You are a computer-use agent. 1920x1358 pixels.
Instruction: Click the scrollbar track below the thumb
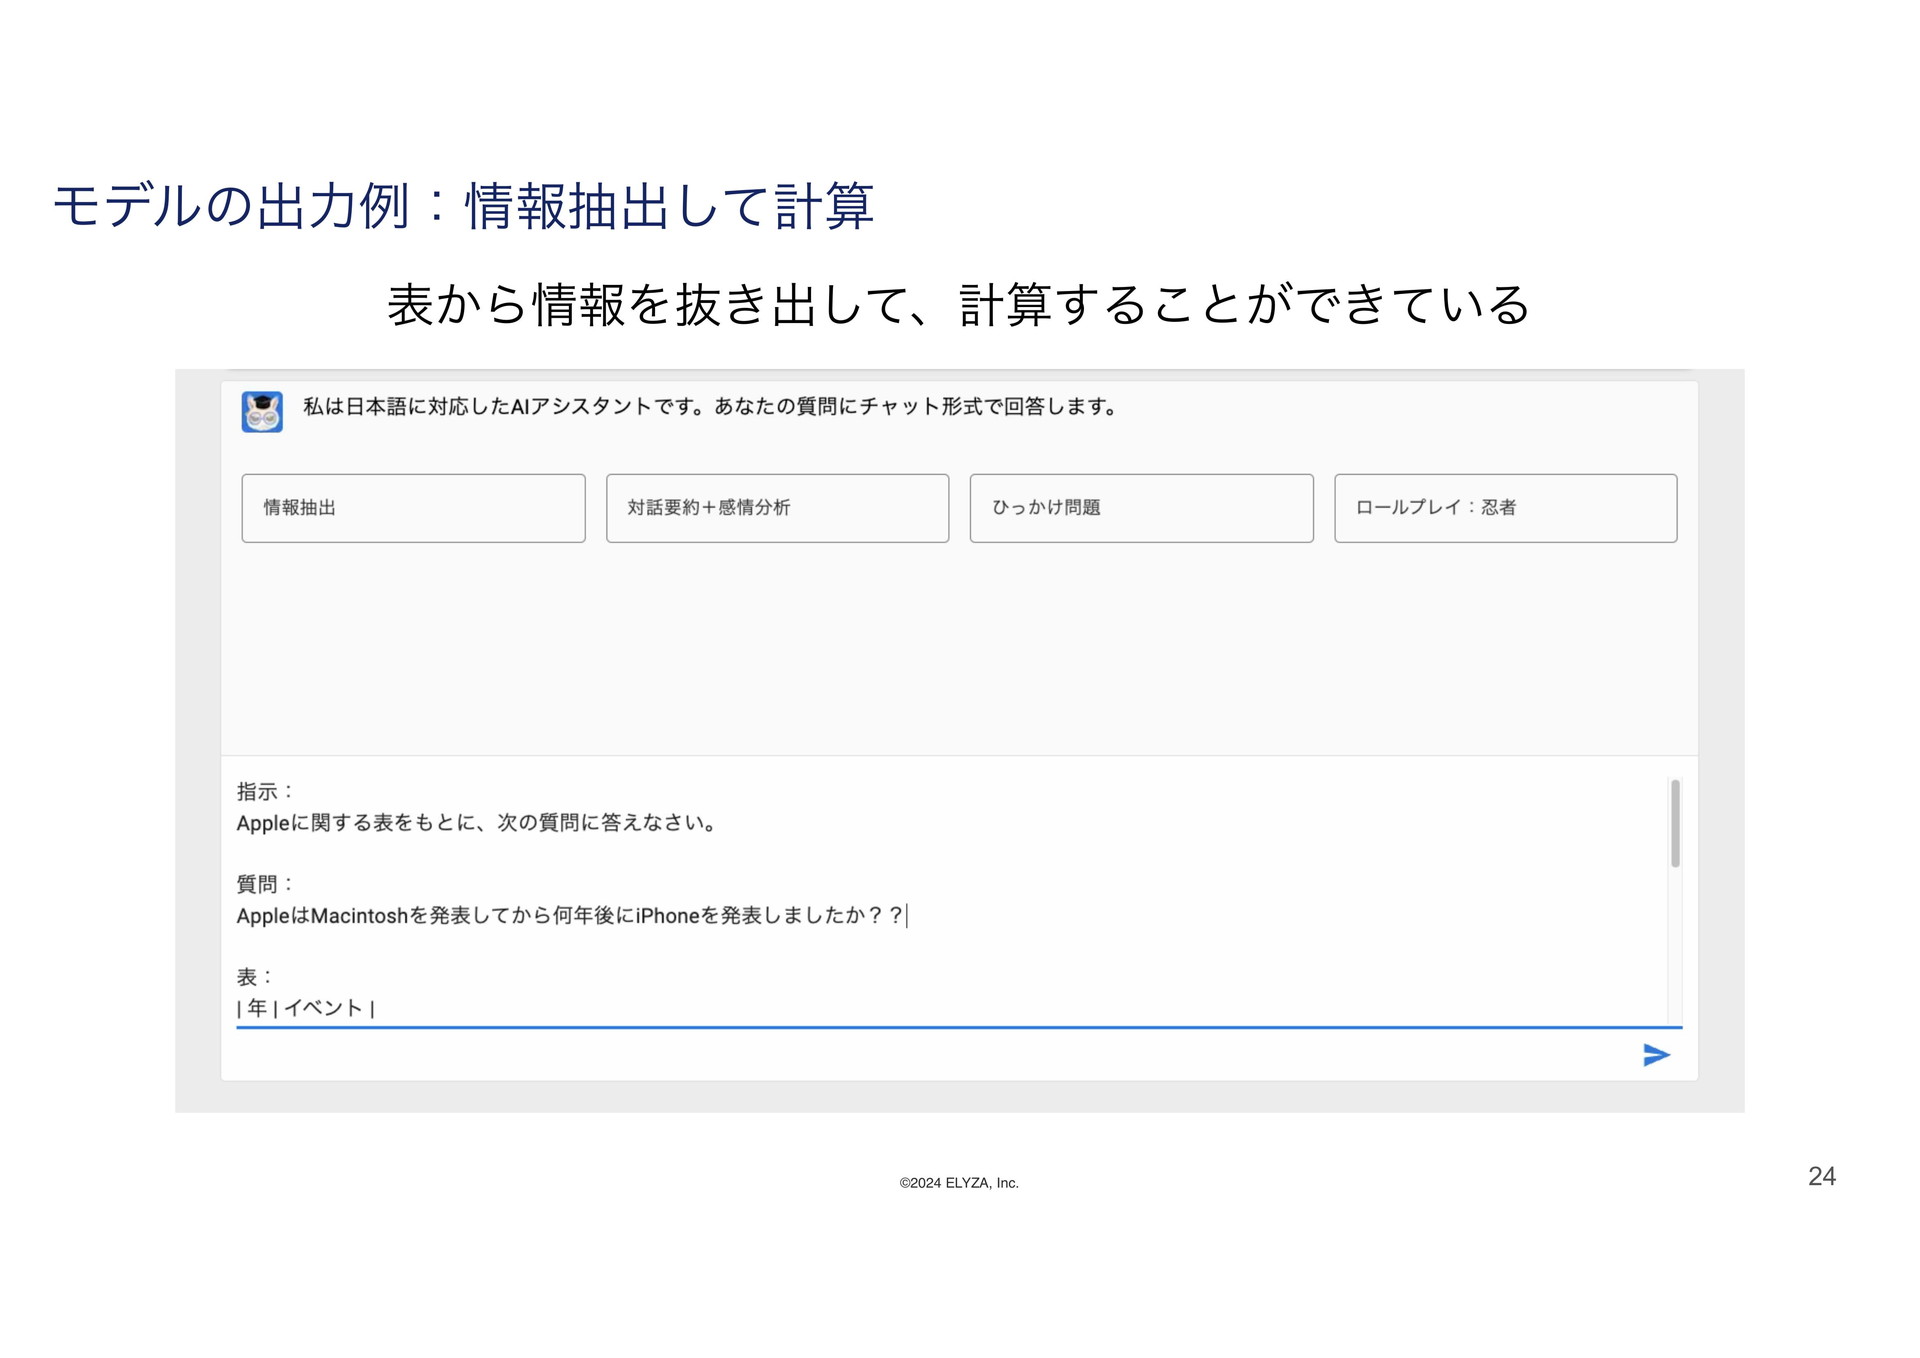point(1675,945)
